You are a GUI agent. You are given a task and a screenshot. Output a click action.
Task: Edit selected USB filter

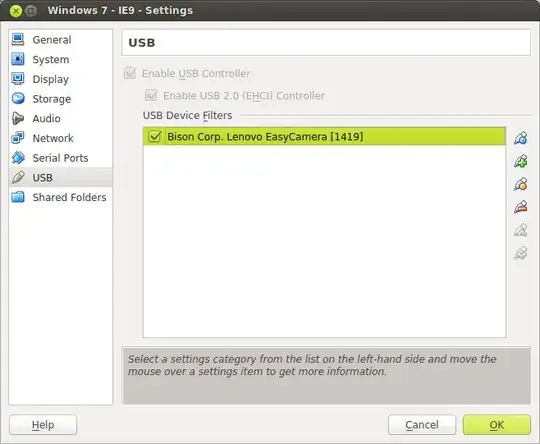(x=520, y=184)
